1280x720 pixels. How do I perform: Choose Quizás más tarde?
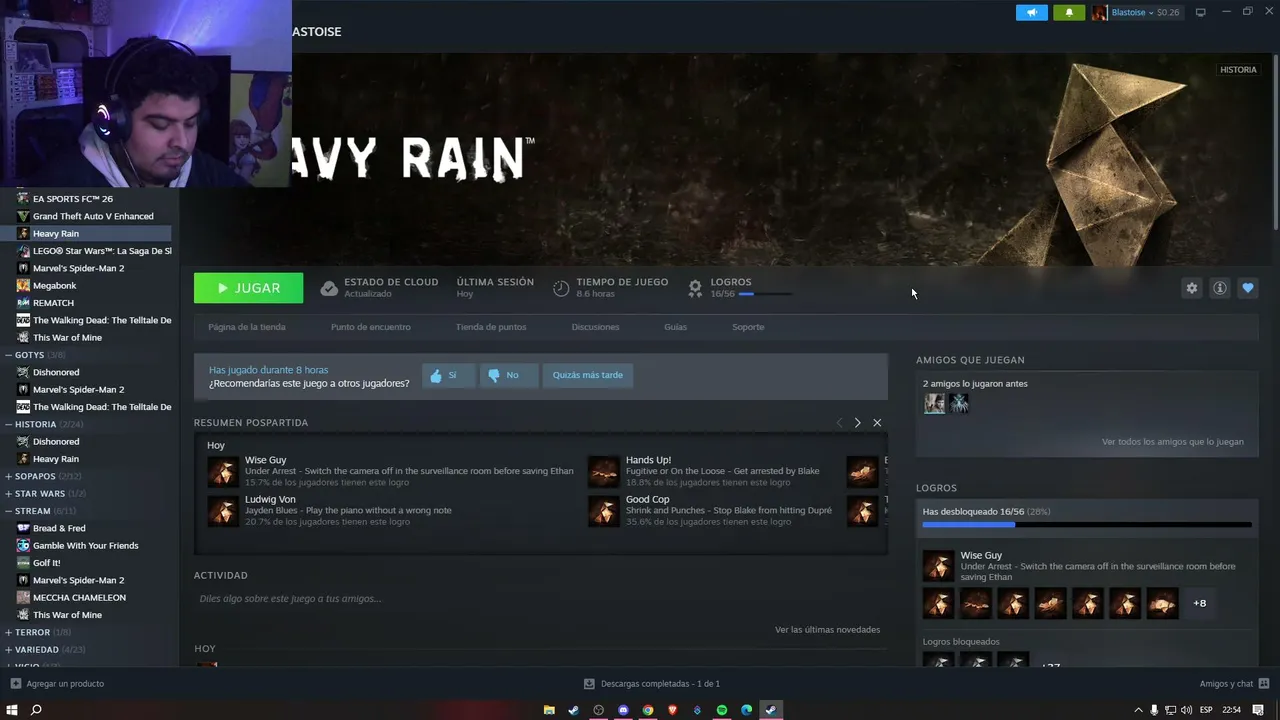pos(588,376)
